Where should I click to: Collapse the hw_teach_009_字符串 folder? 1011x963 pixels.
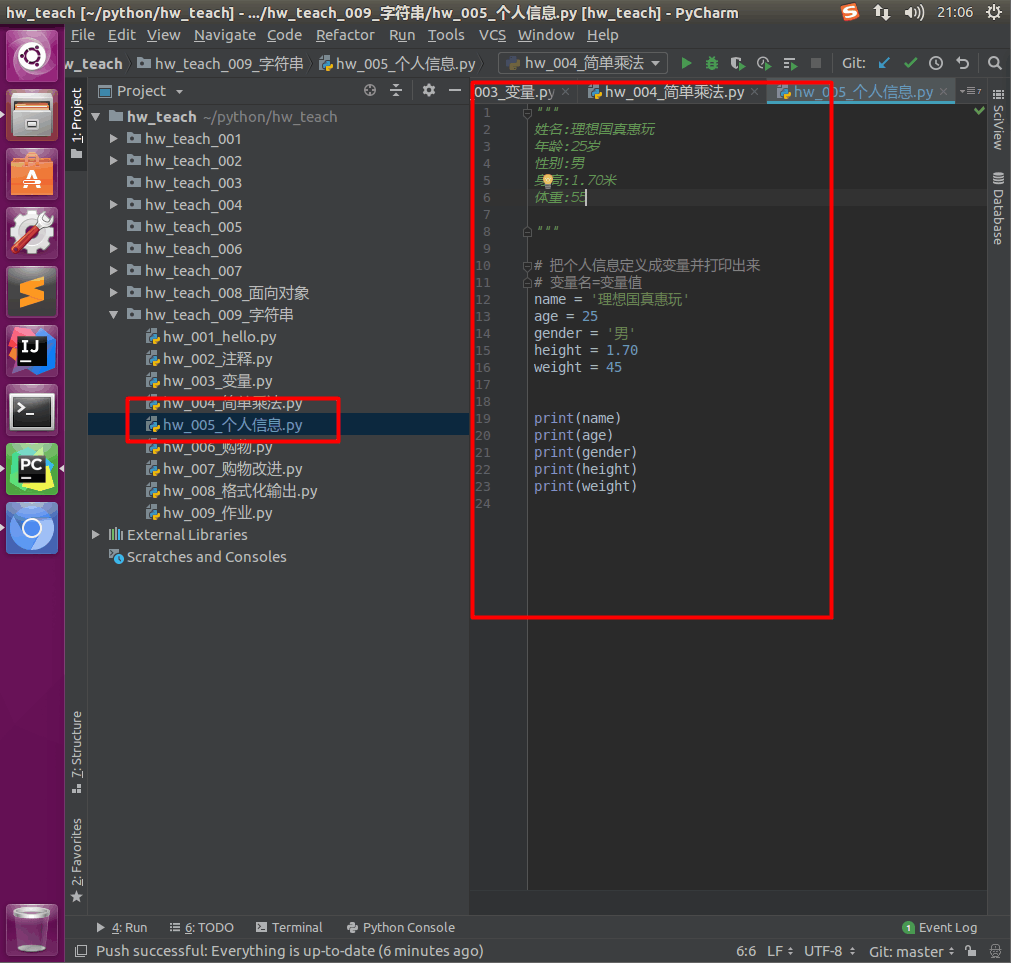pos(113,315)
